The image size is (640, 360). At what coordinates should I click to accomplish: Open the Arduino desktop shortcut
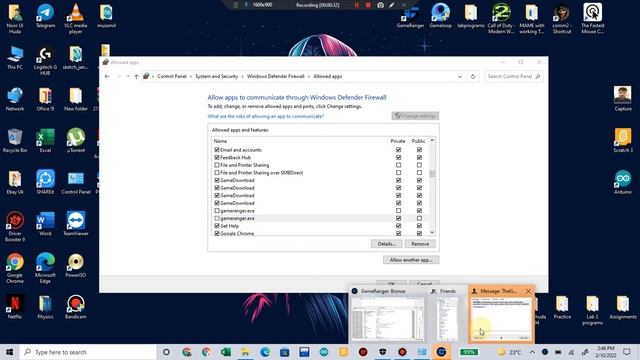[x=623, y=182]
